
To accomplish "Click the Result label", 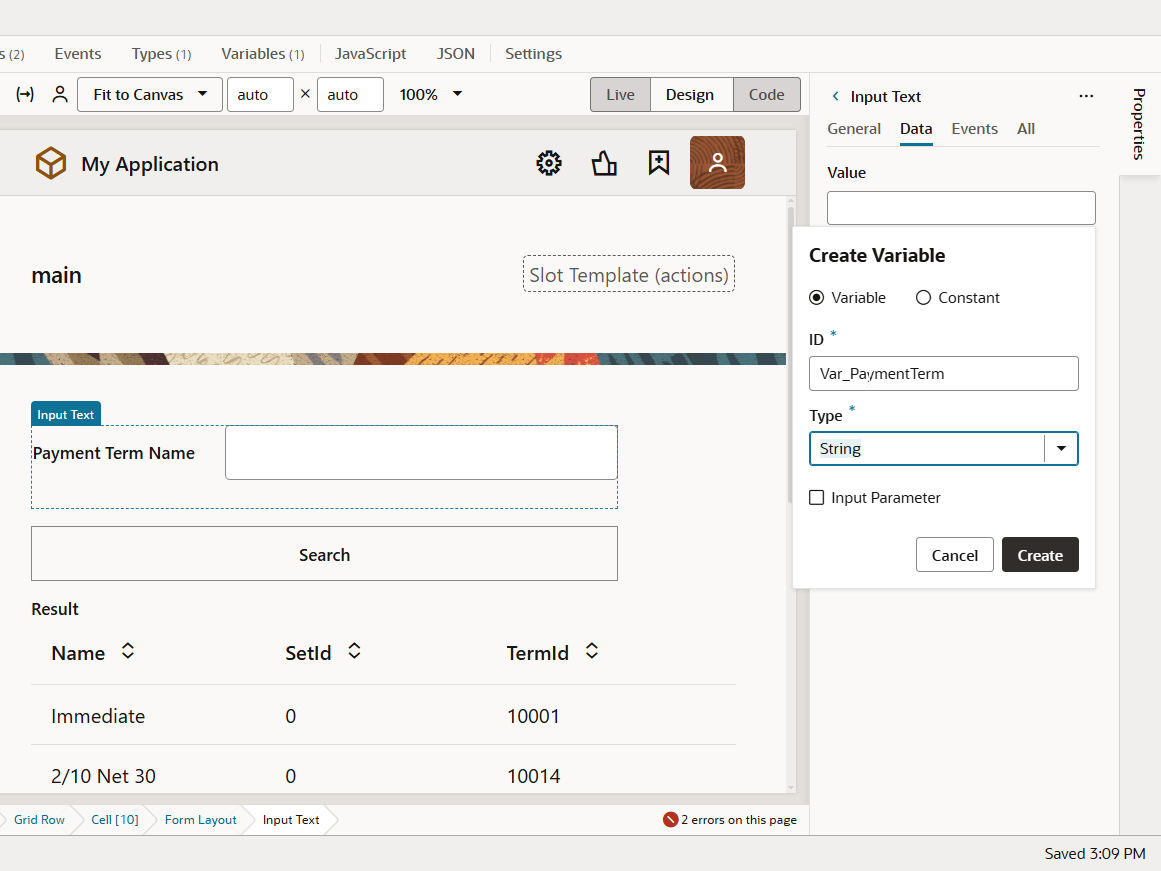I will pos(55,609).
